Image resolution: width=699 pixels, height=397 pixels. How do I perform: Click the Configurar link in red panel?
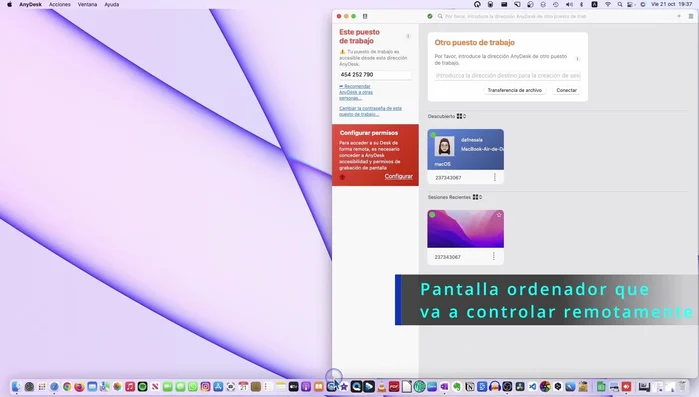pyautogui.click(x=399, y=176)
